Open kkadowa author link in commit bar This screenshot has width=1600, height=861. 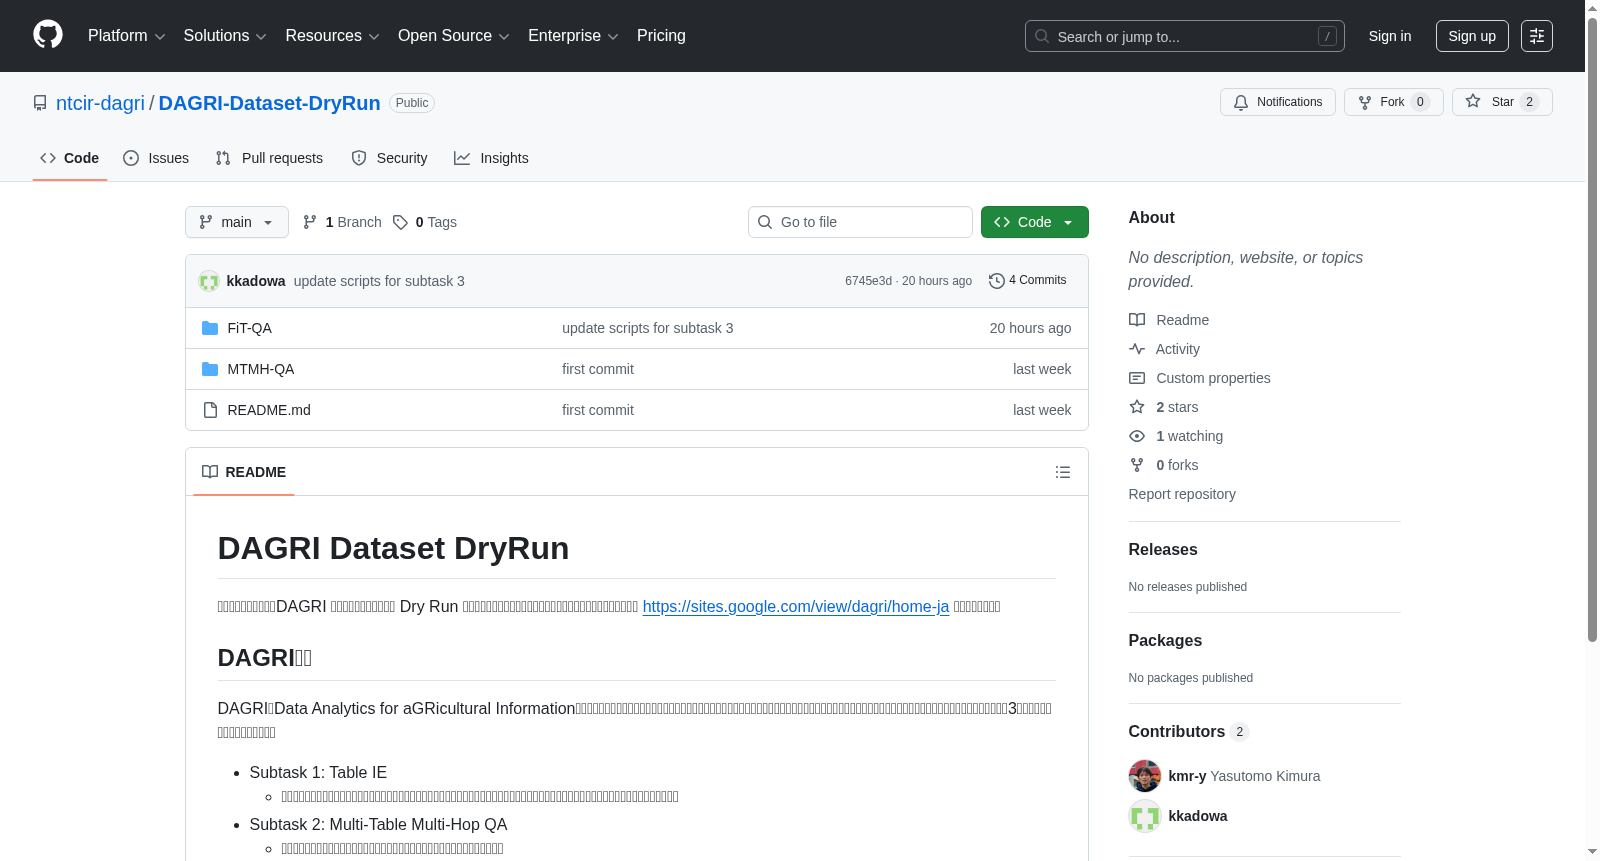coord(256,281)
